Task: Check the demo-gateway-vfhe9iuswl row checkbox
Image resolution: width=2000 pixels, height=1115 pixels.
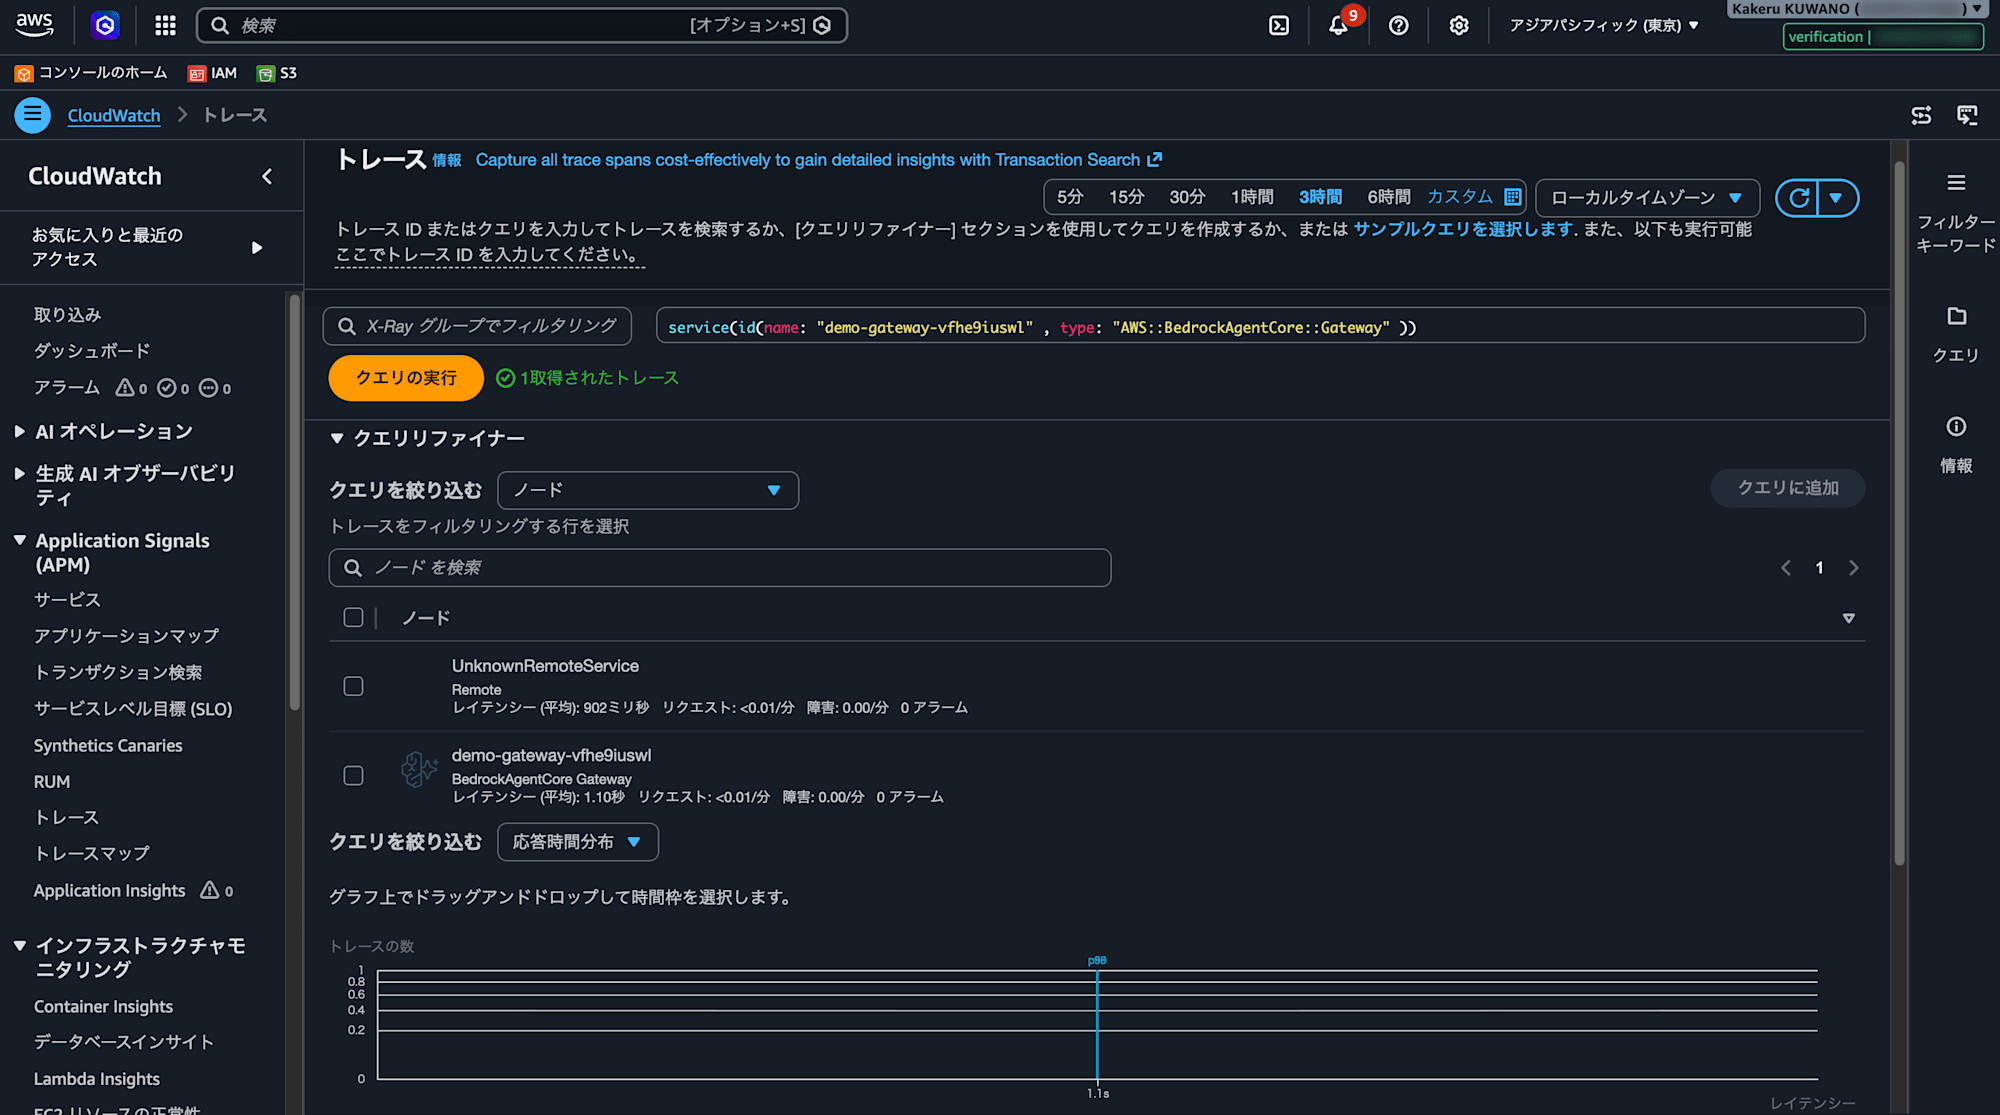Action: click(353, 776)
